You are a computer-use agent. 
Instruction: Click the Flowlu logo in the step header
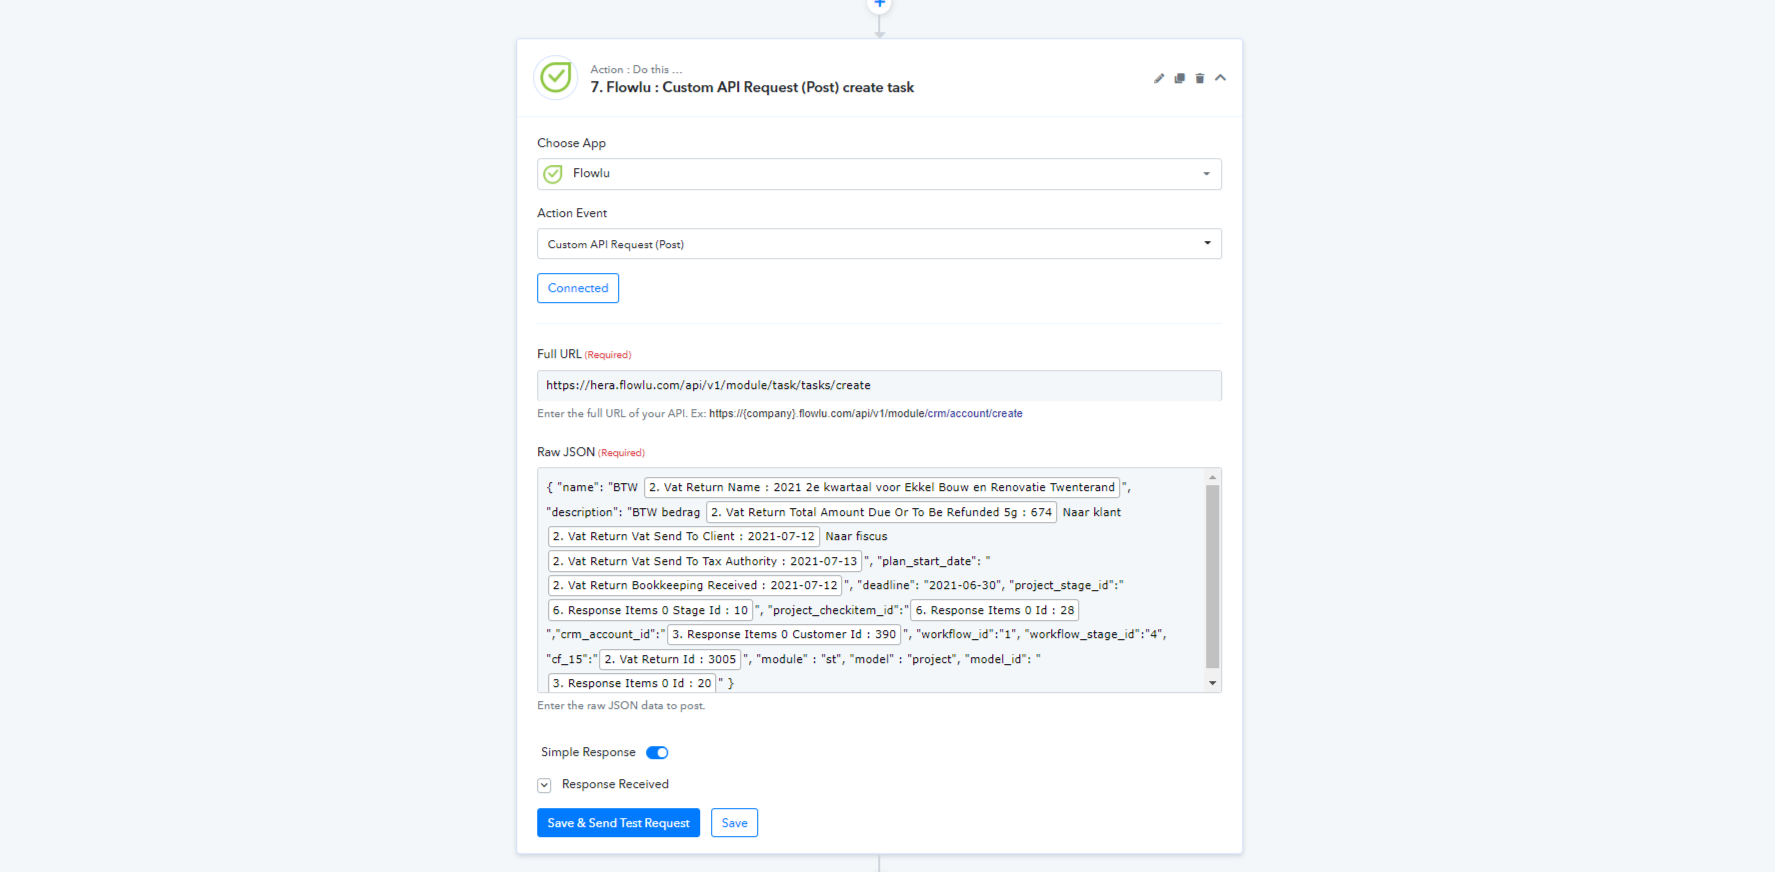pyautogui.click(x=556, y=78)
